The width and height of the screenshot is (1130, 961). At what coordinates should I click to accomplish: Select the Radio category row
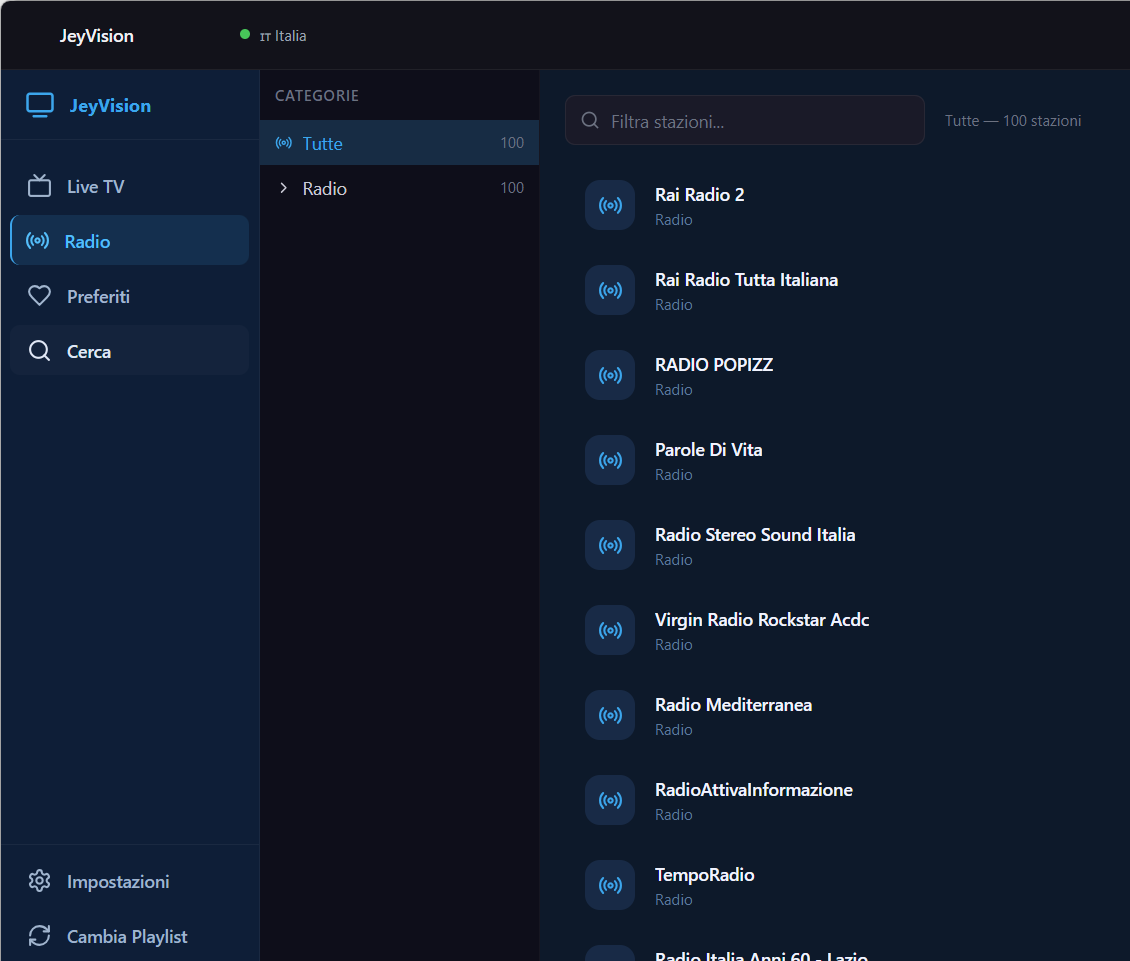(x=399, y=188)
